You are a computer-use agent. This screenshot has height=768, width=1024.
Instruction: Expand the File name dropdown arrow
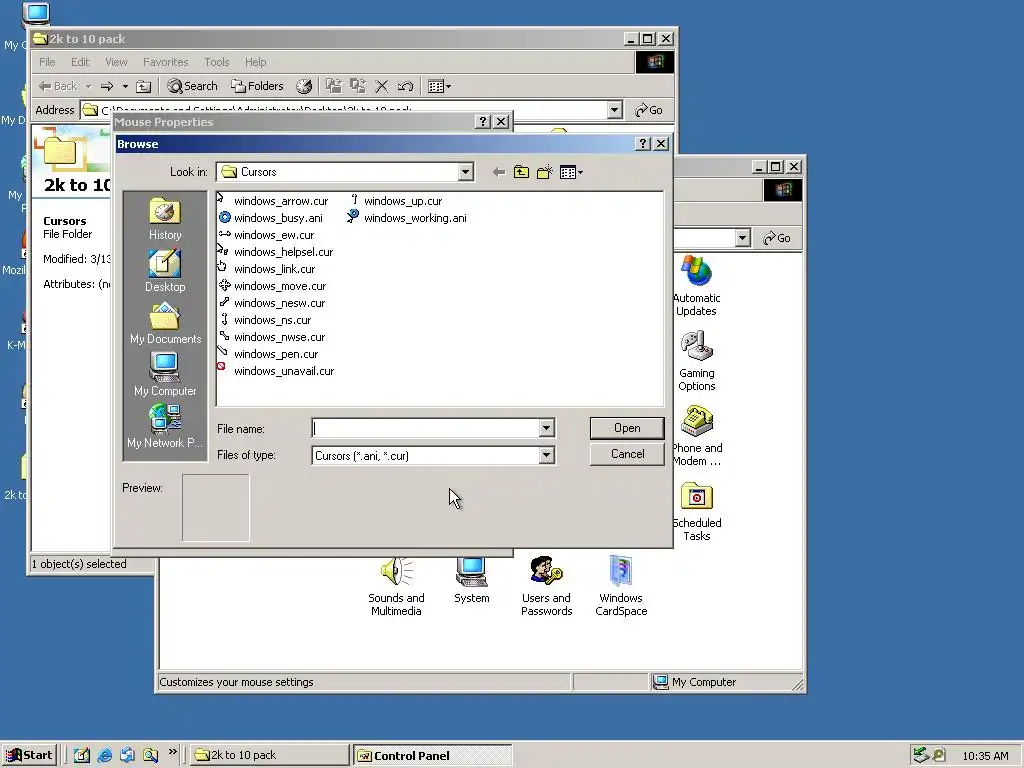click(x=546, y=428)
